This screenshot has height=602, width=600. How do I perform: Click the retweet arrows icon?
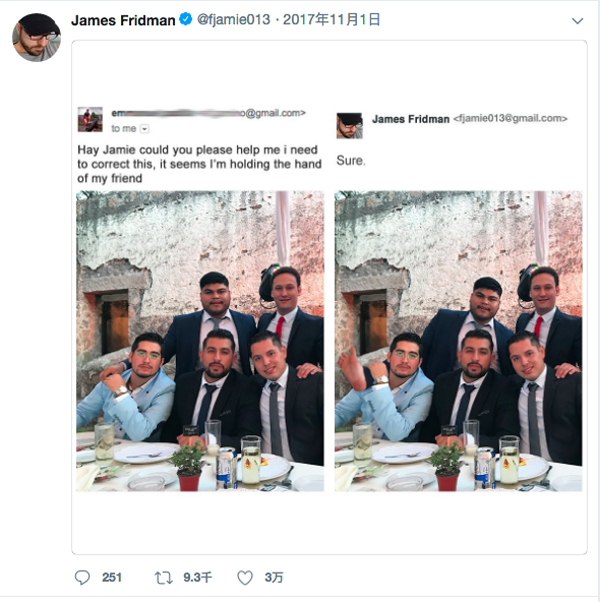pos(163,577)
